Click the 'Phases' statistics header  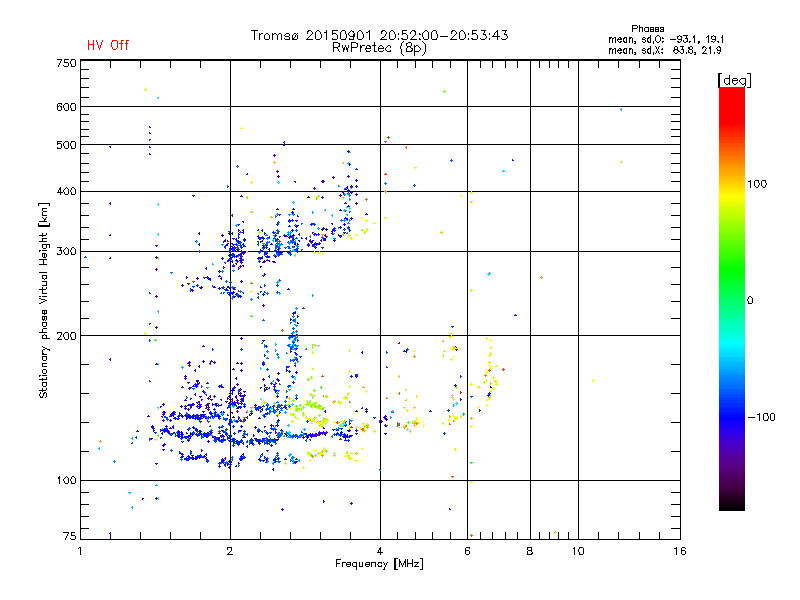point(647,29)
